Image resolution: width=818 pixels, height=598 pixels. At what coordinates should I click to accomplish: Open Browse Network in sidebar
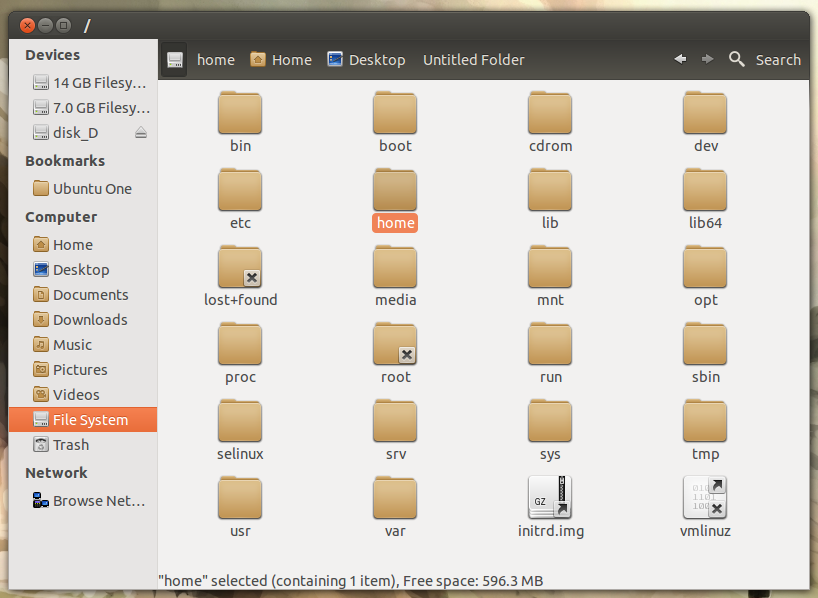(98, 501)
